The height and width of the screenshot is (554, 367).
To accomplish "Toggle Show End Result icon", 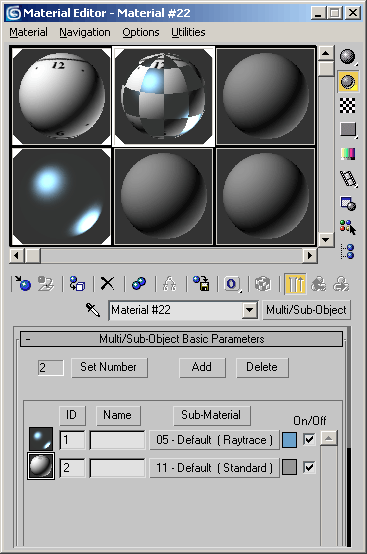I will tap(295, 284).
